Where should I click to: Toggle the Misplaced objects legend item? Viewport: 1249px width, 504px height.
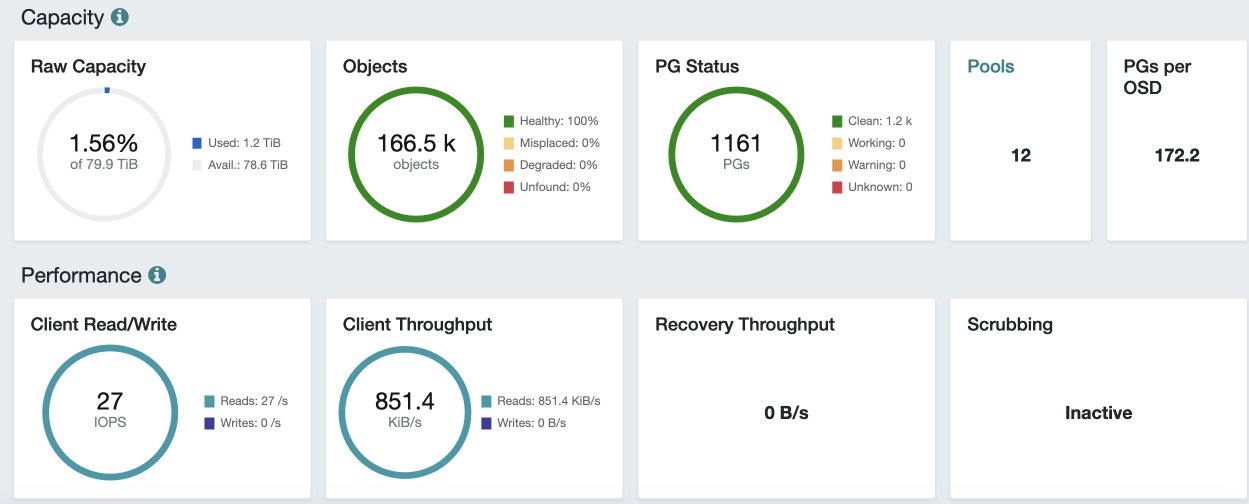tap(551, 143)
